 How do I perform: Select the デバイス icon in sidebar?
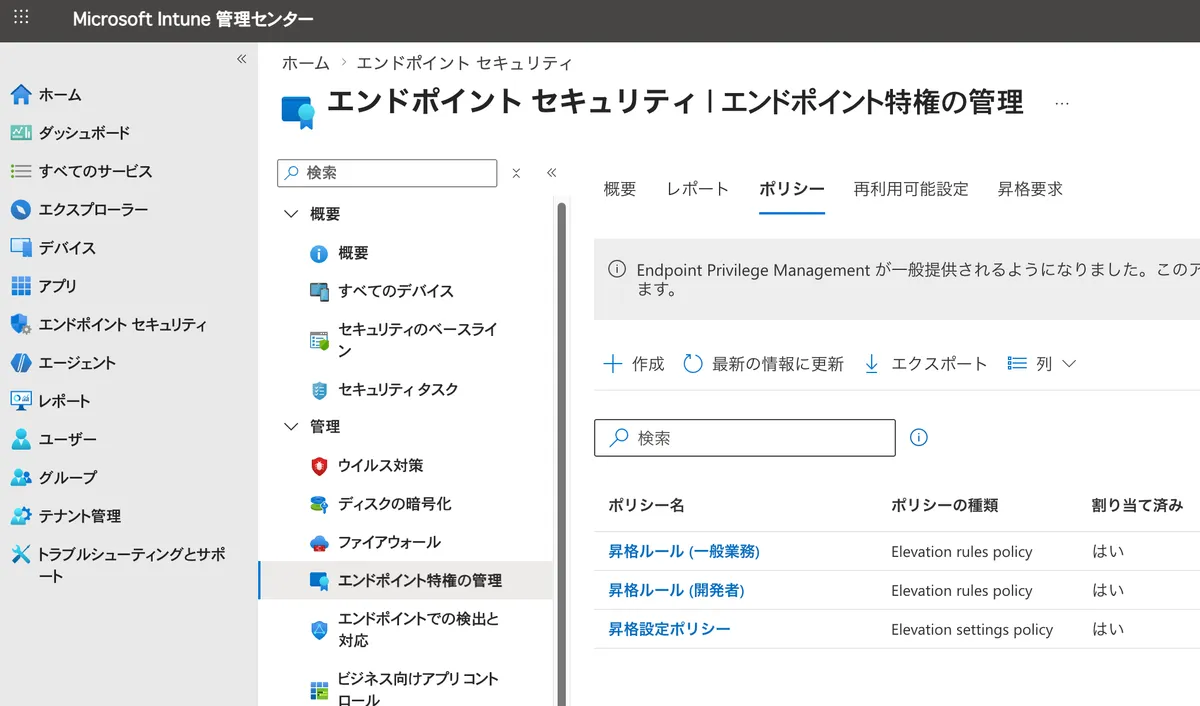(21, 248)
